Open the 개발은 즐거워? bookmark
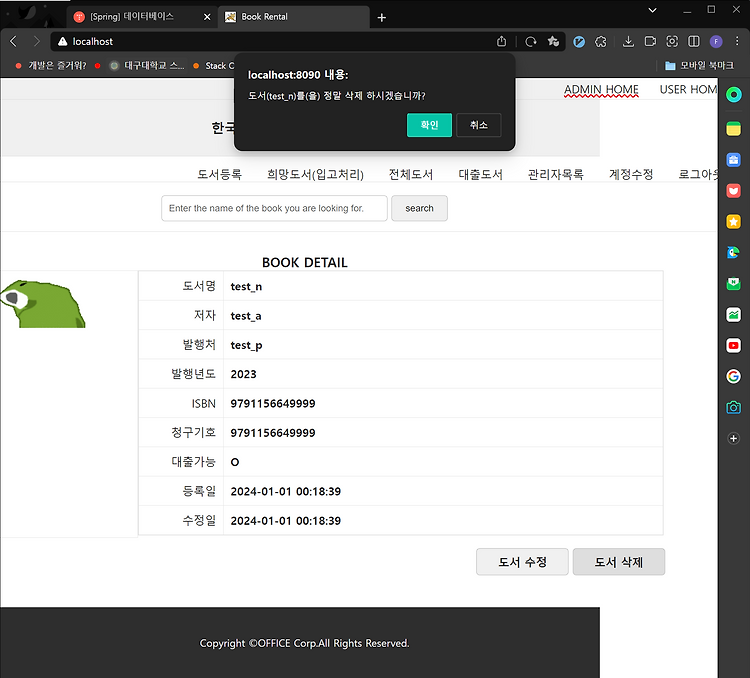 (x=51, y=66)
